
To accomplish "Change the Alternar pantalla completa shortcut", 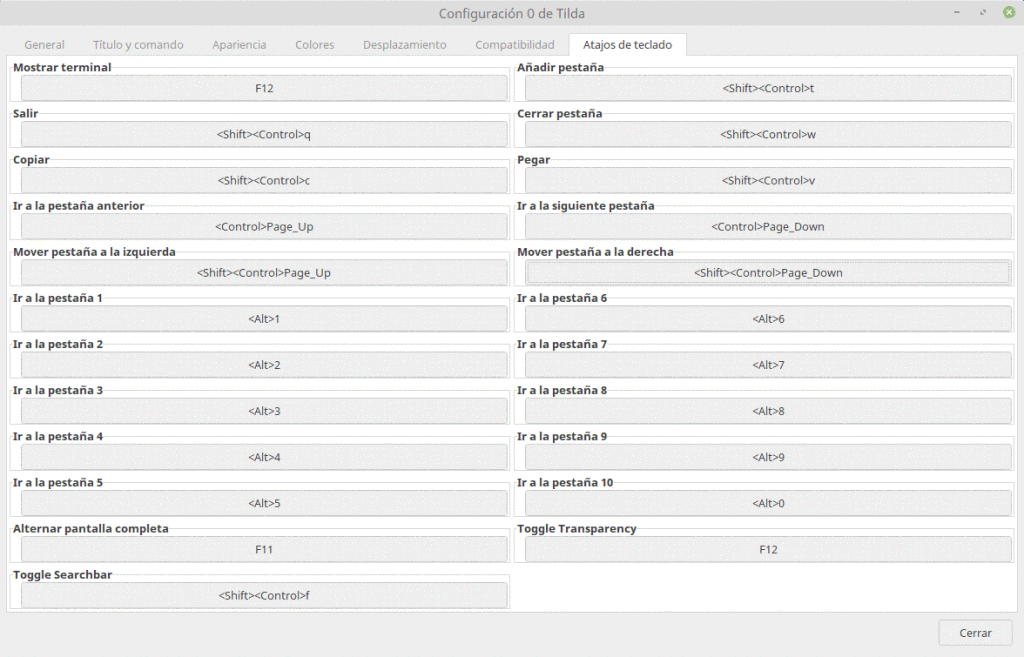I will 263,549.
